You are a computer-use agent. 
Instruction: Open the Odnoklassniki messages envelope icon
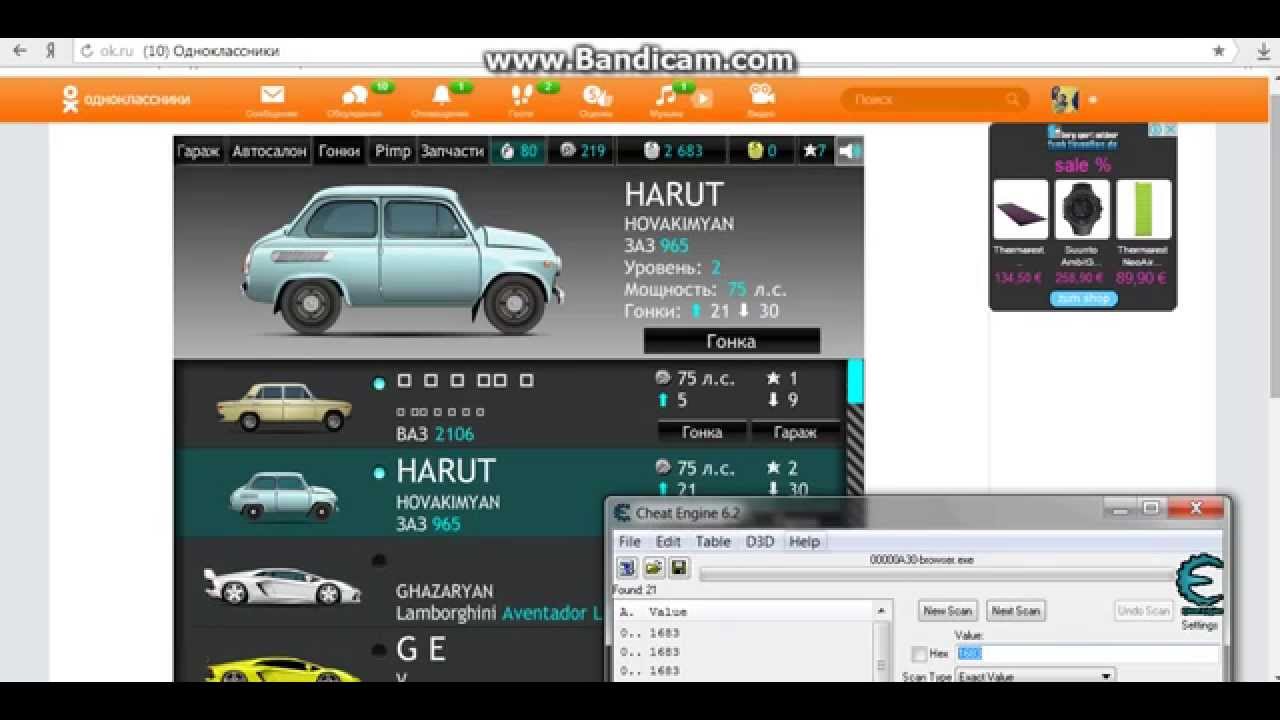[x=272, y=96]
